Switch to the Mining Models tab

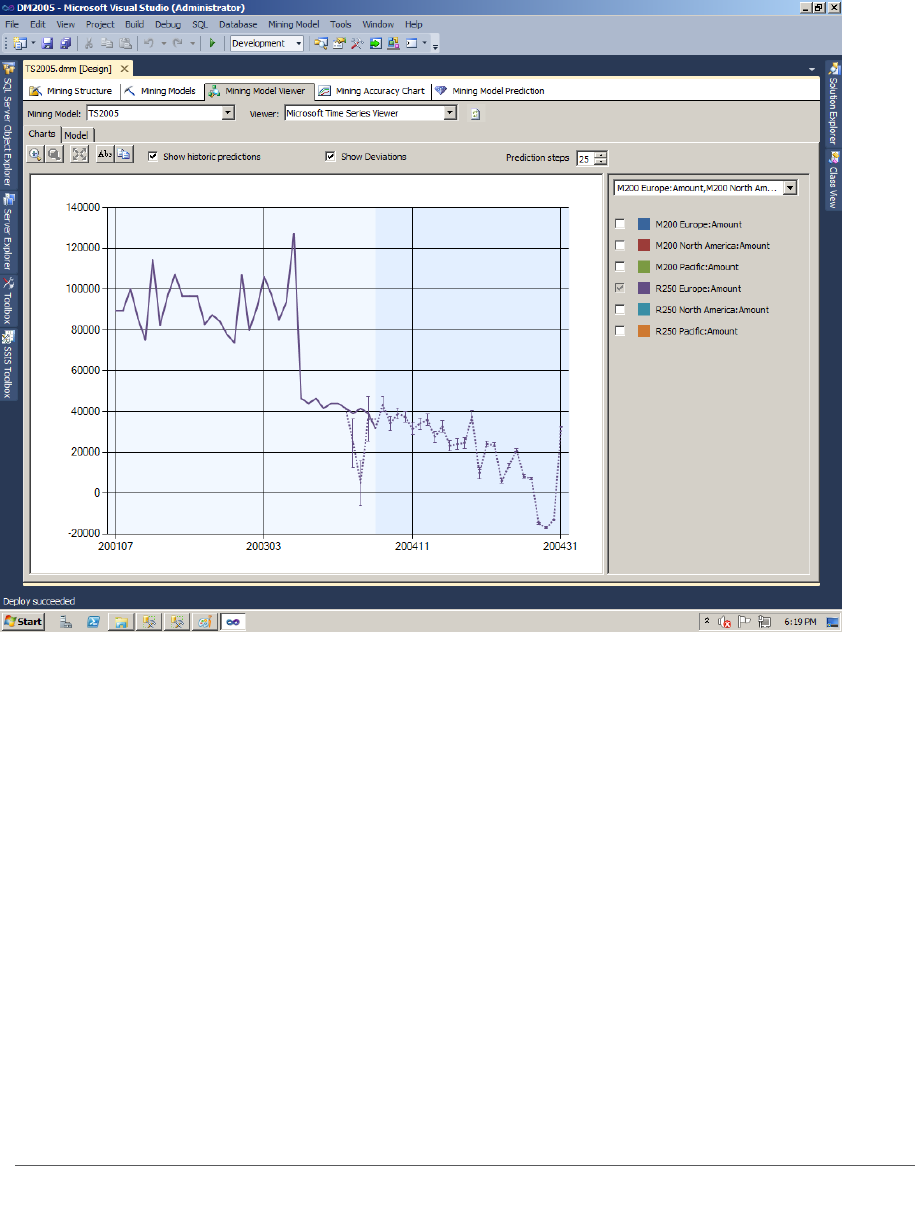click(x=160, y=91)
